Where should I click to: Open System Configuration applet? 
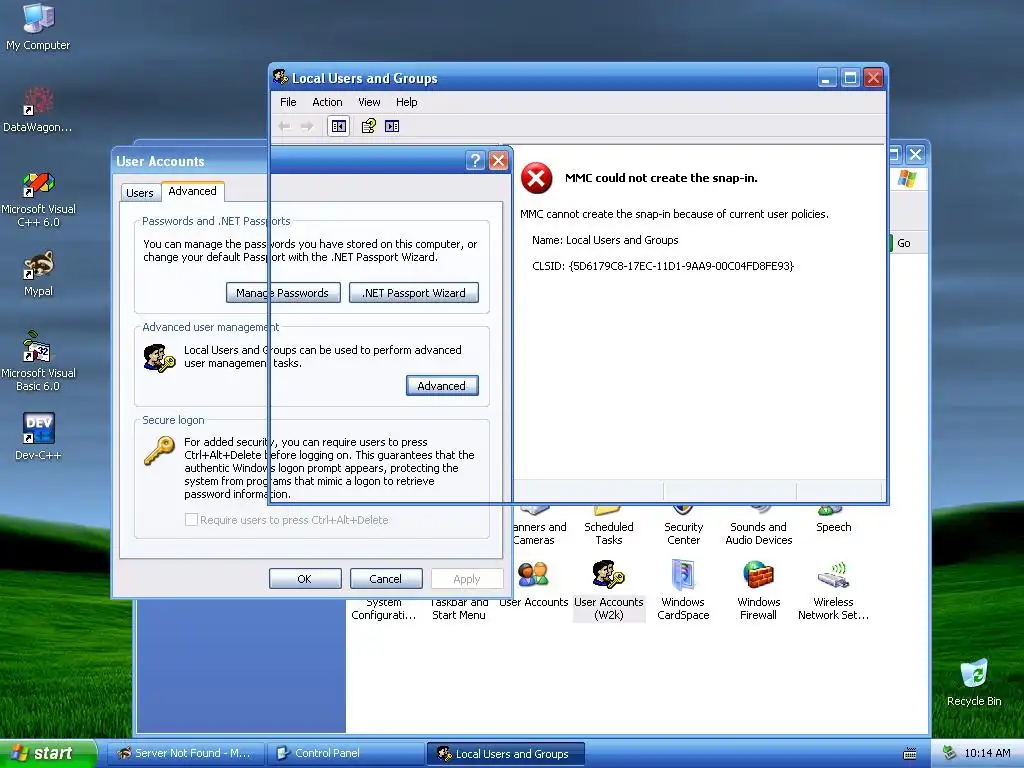click(383, 609)
